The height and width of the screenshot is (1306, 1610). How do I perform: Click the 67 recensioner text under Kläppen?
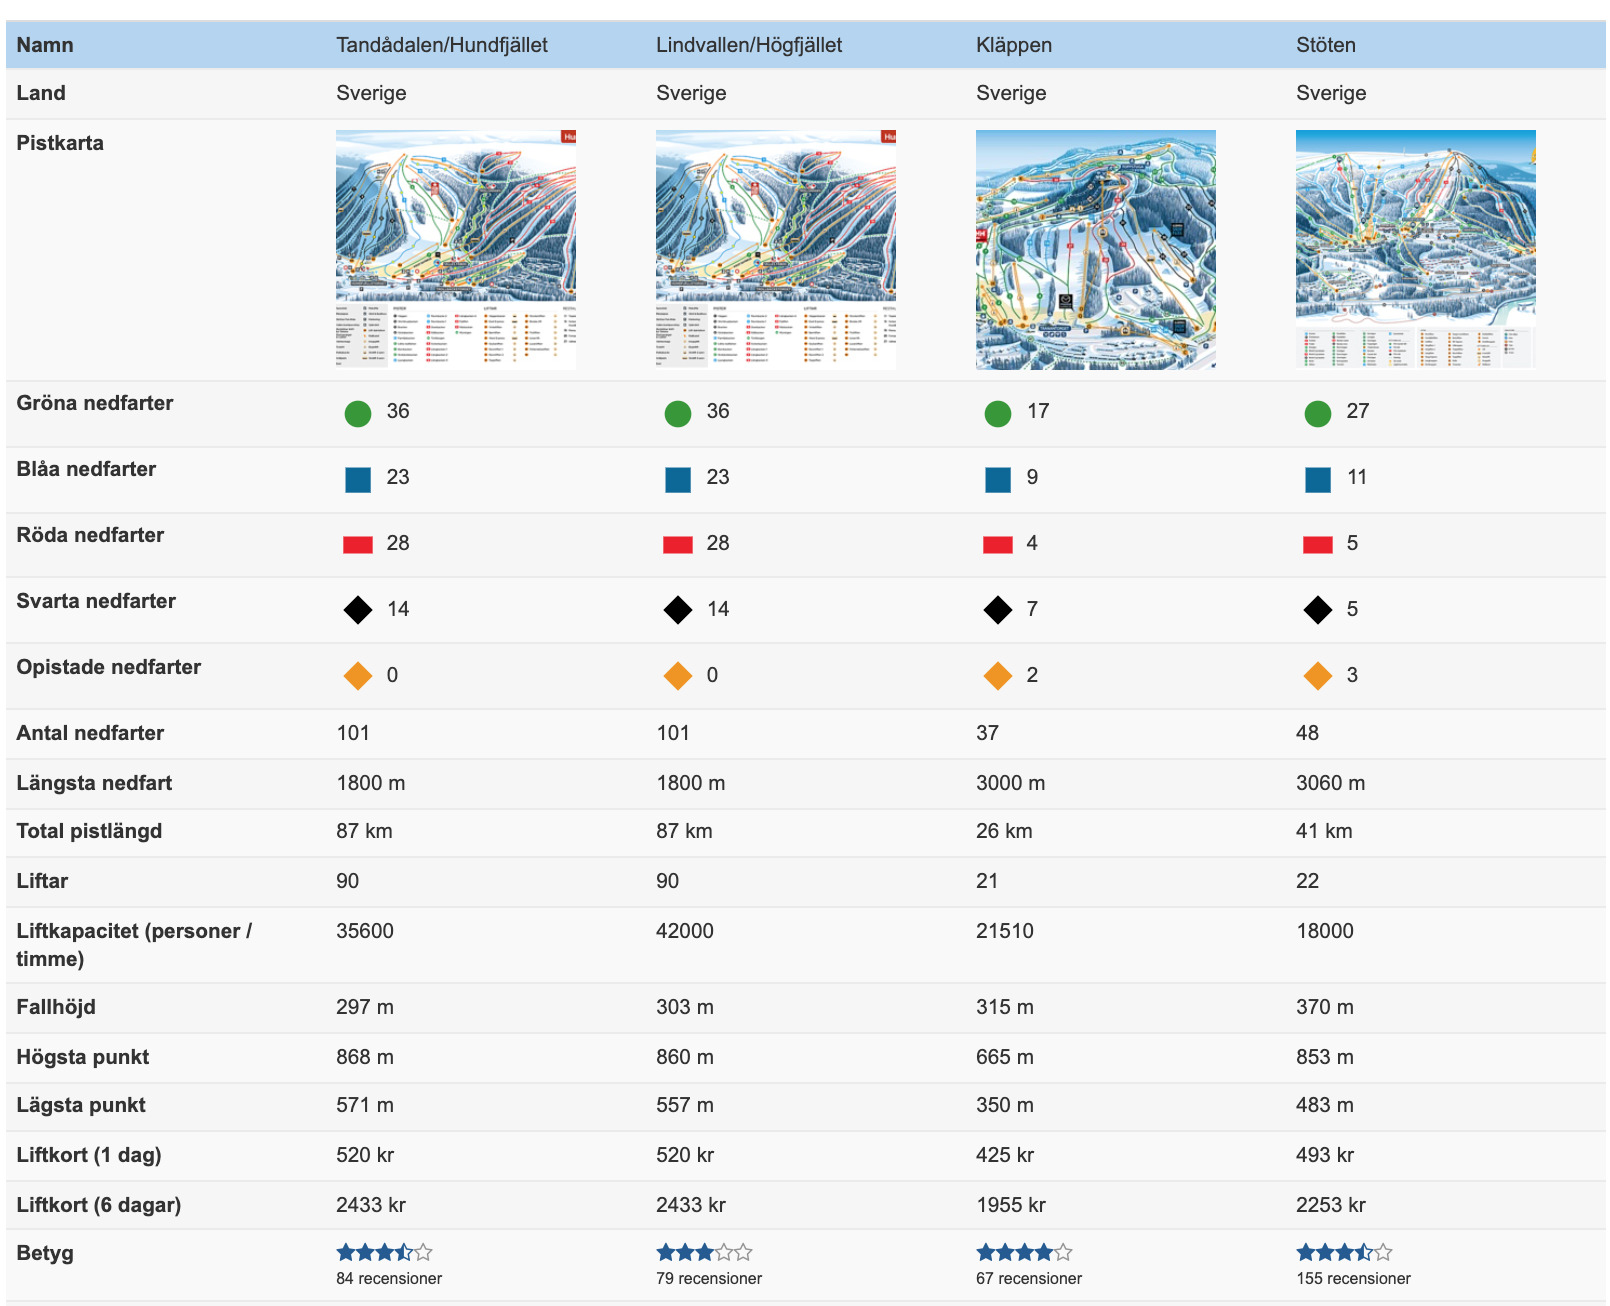click(x=1028, y=1278)
